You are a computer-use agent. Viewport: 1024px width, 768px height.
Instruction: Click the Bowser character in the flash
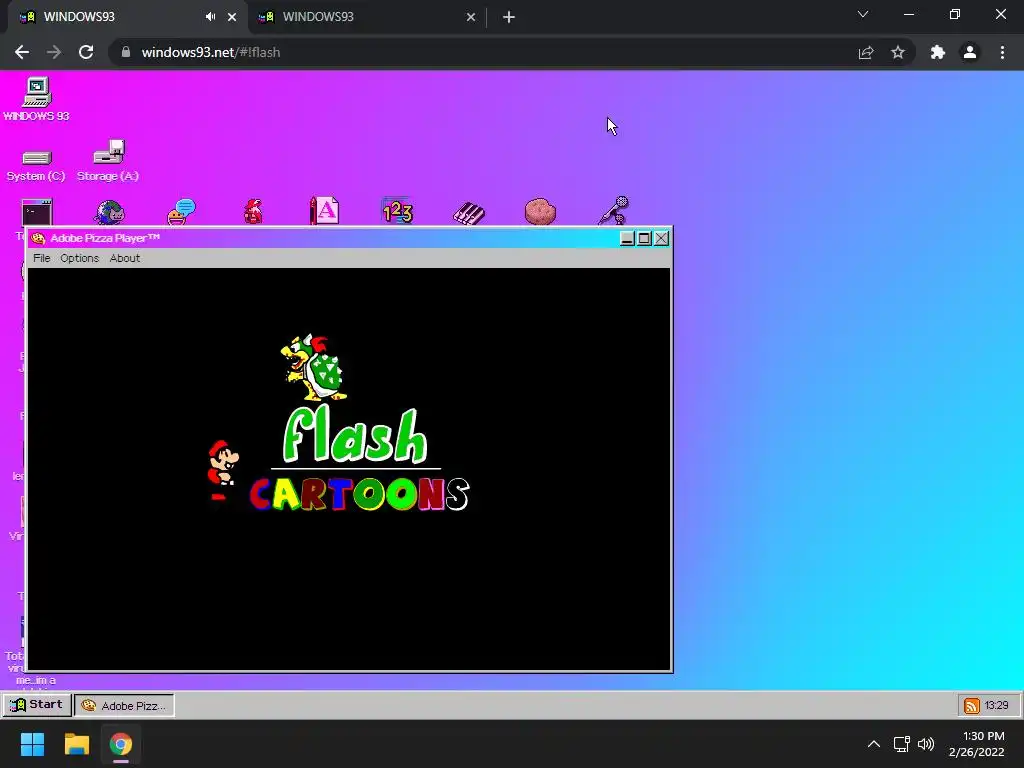click(314, 367)
